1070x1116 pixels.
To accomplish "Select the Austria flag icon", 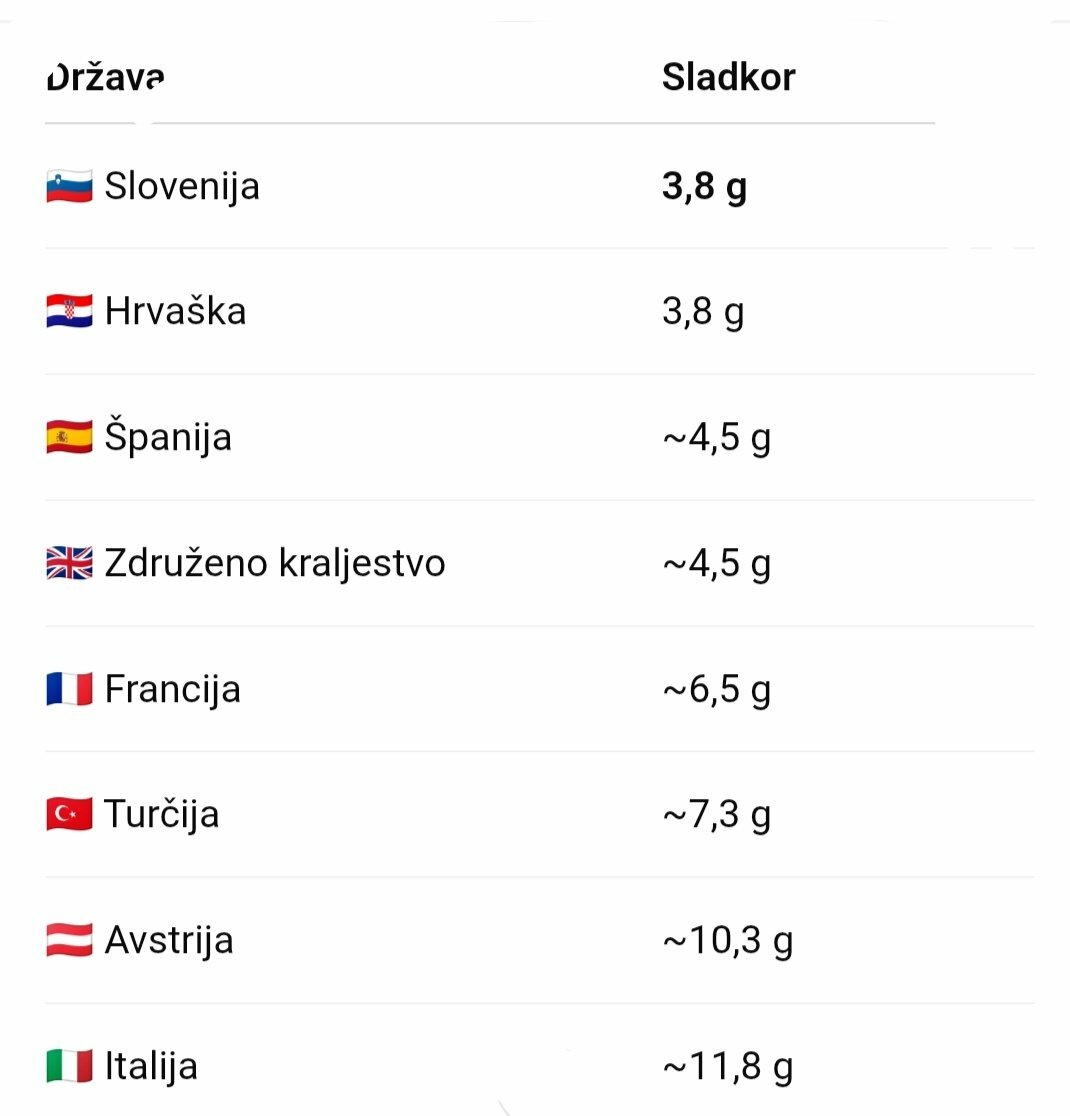I will [x=69, y=941].
